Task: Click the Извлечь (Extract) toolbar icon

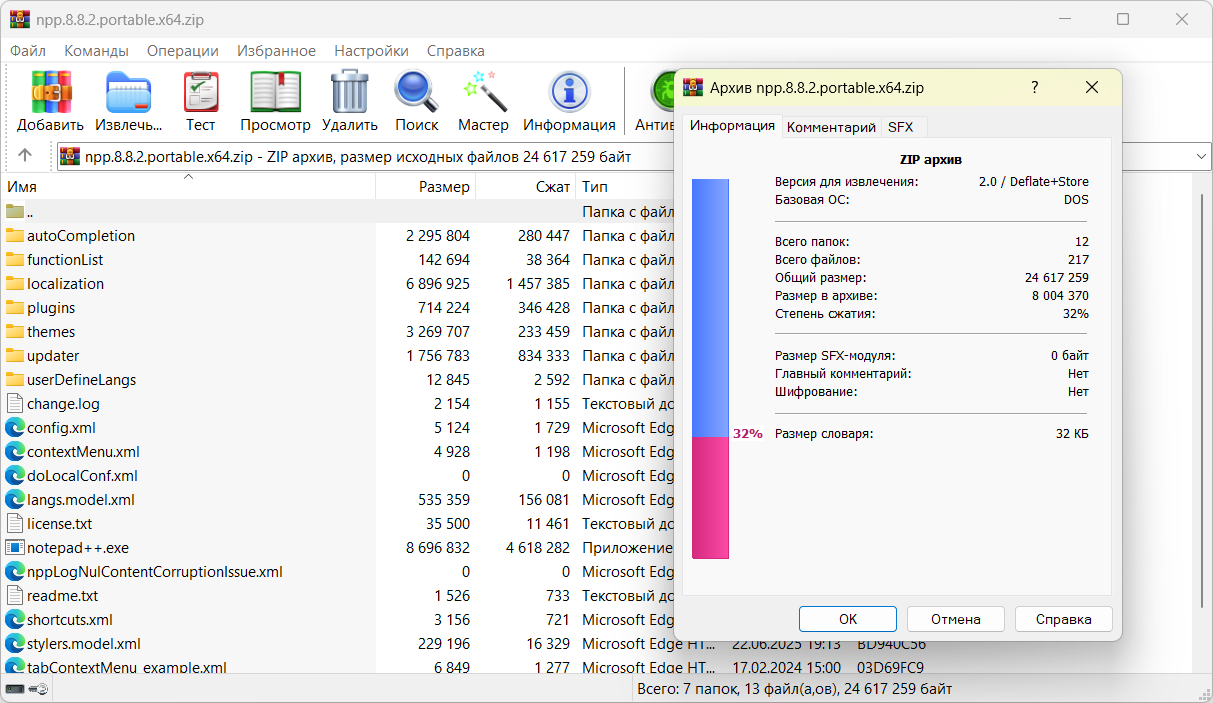Action: click(128, 101)
